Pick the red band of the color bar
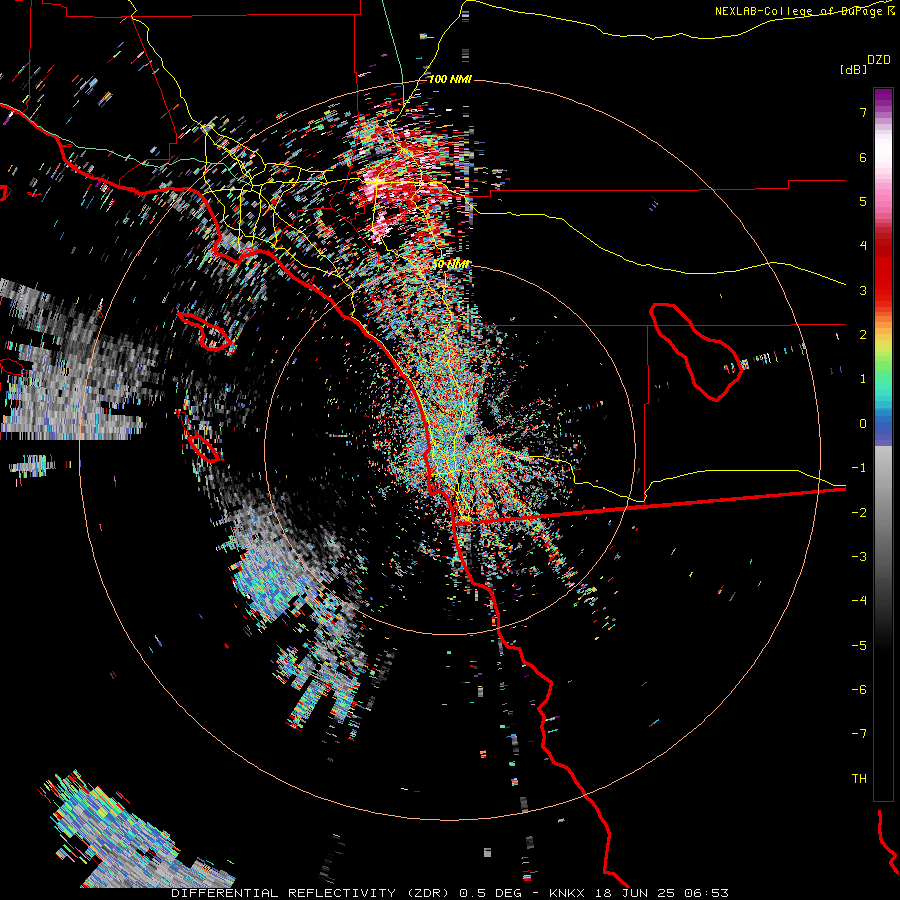The image size is (900, 900). coord(883,276)
